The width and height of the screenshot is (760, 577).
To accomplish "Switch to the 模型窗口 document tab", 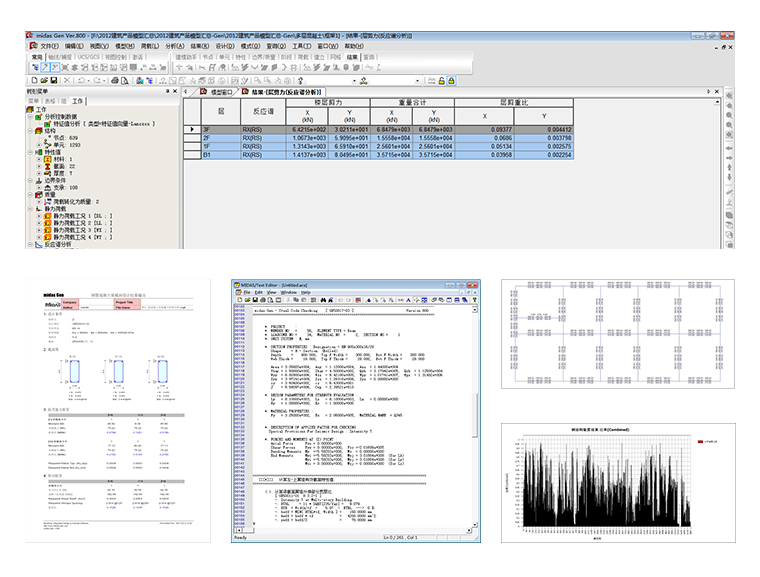I will click(x=217, y=92).
